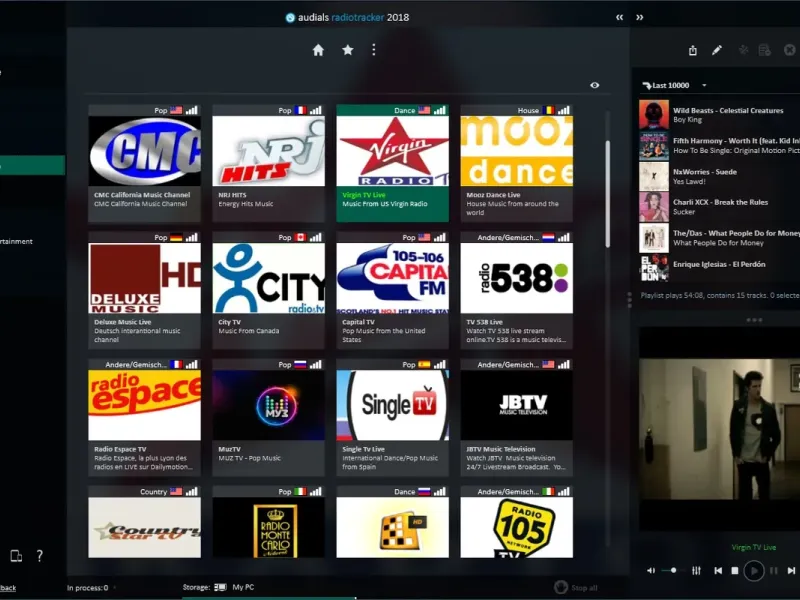The height and width of the screenshot is (600, 800).
Task: Skip to previous track
Action: click(718, 570)
